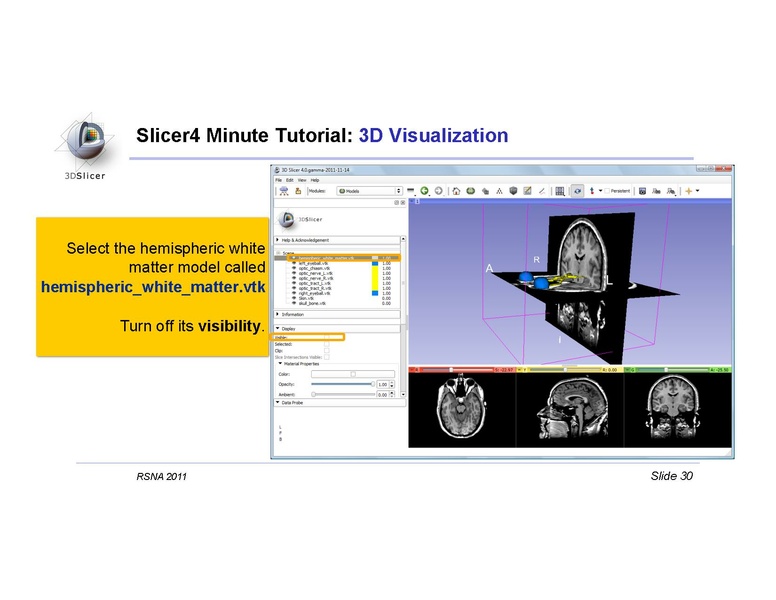Viewport: 776px width, 600px height.
Task: Expand the Information section
Action: click(x=337, y=314)
